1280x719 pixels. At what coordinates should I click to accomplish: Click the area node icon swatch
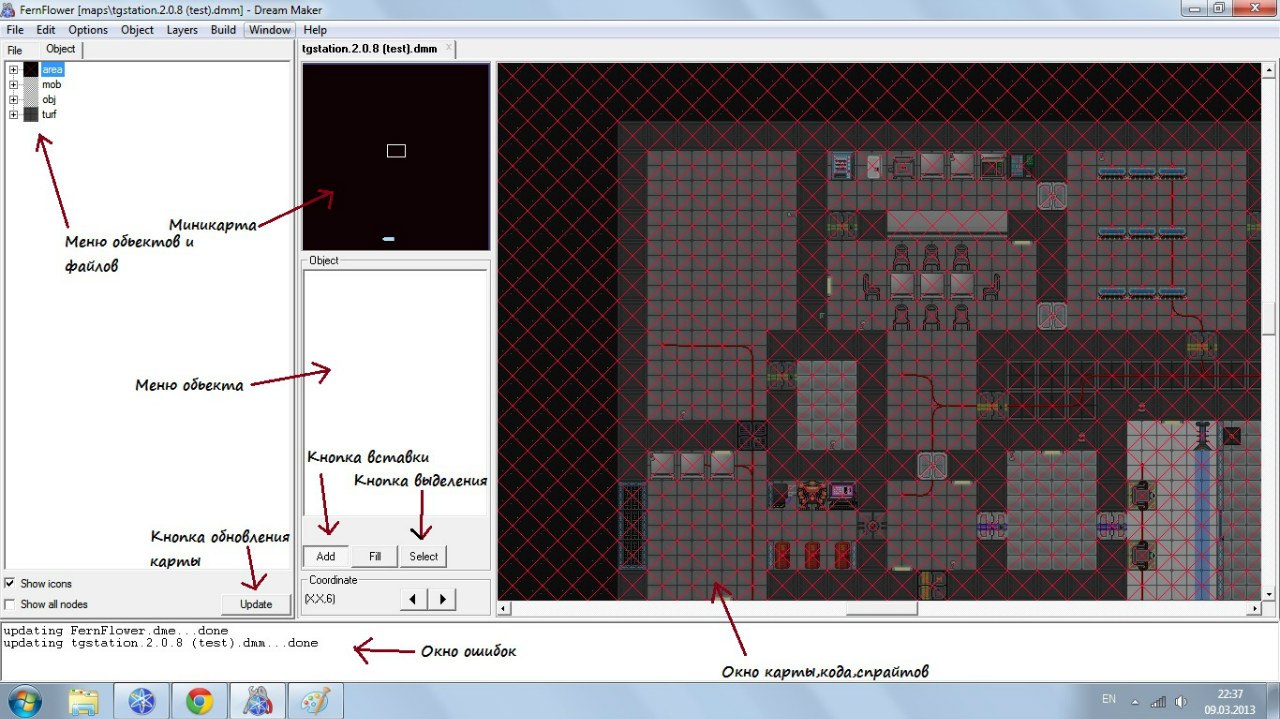(31, 70)
